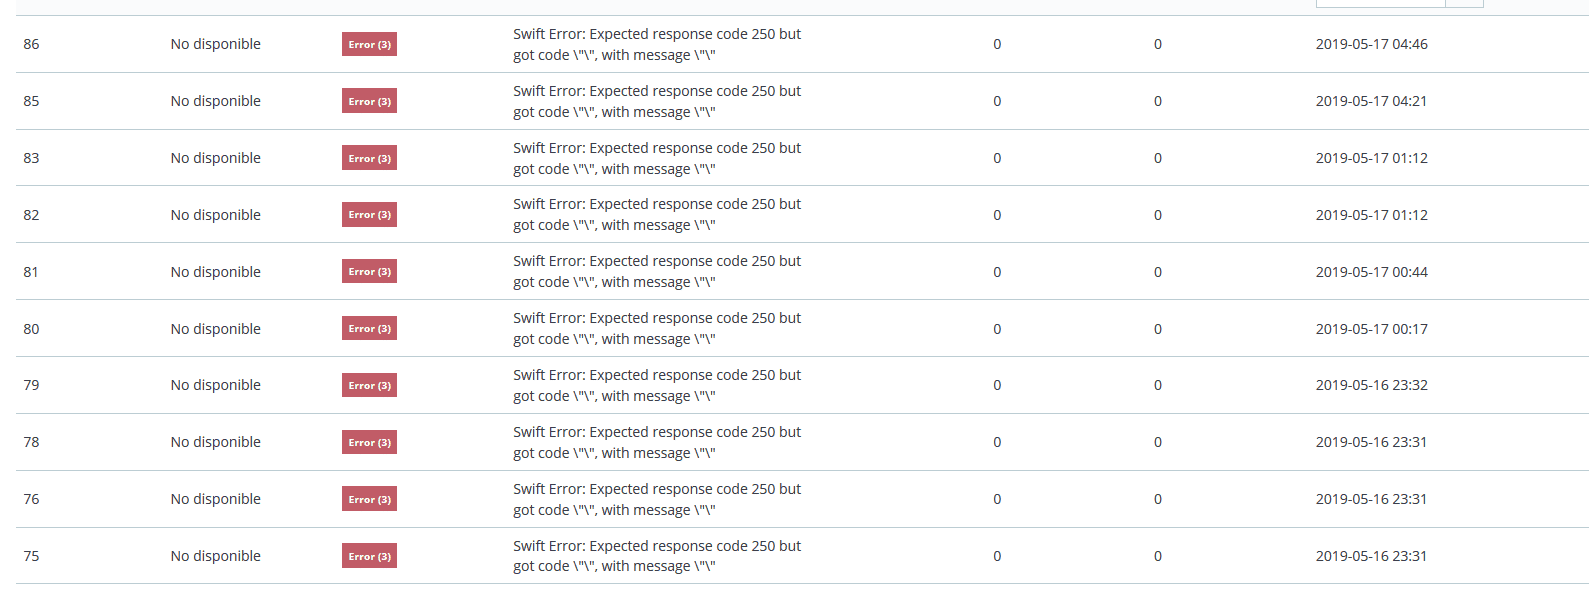Viewport: 1589px width, 614px height.
Task: Click the date 2019-05-17 04:21
Action: pos(1371,101)
